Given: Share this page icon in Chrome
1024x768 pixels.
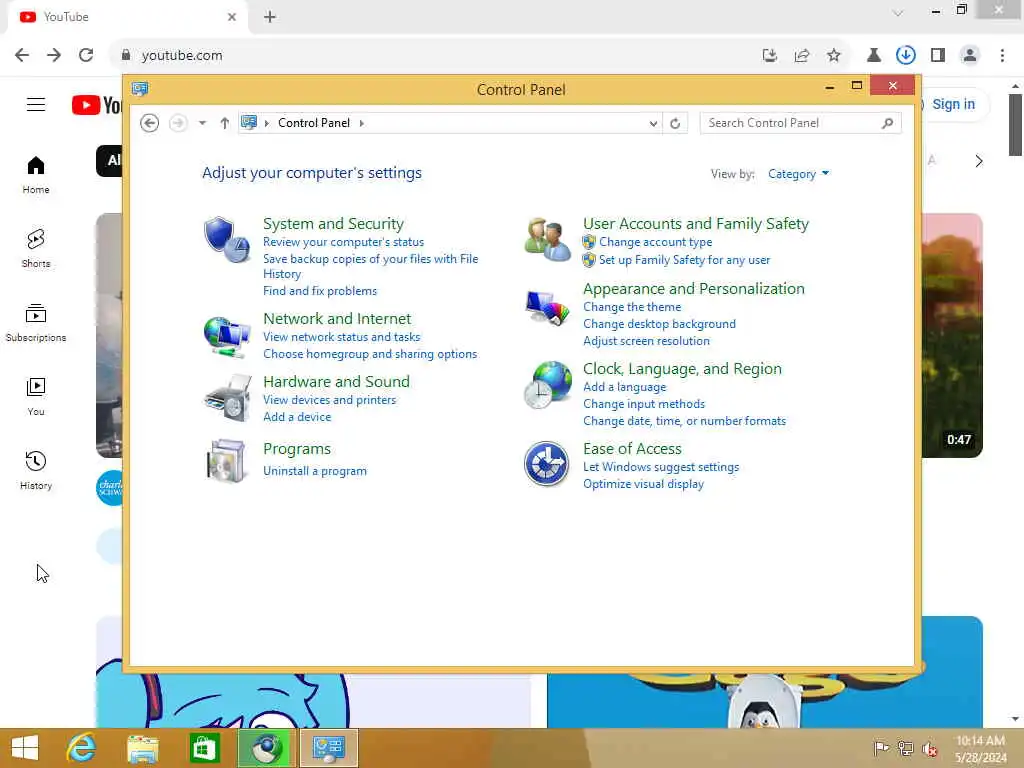Looking at the screenshot, I should (802, 55).
